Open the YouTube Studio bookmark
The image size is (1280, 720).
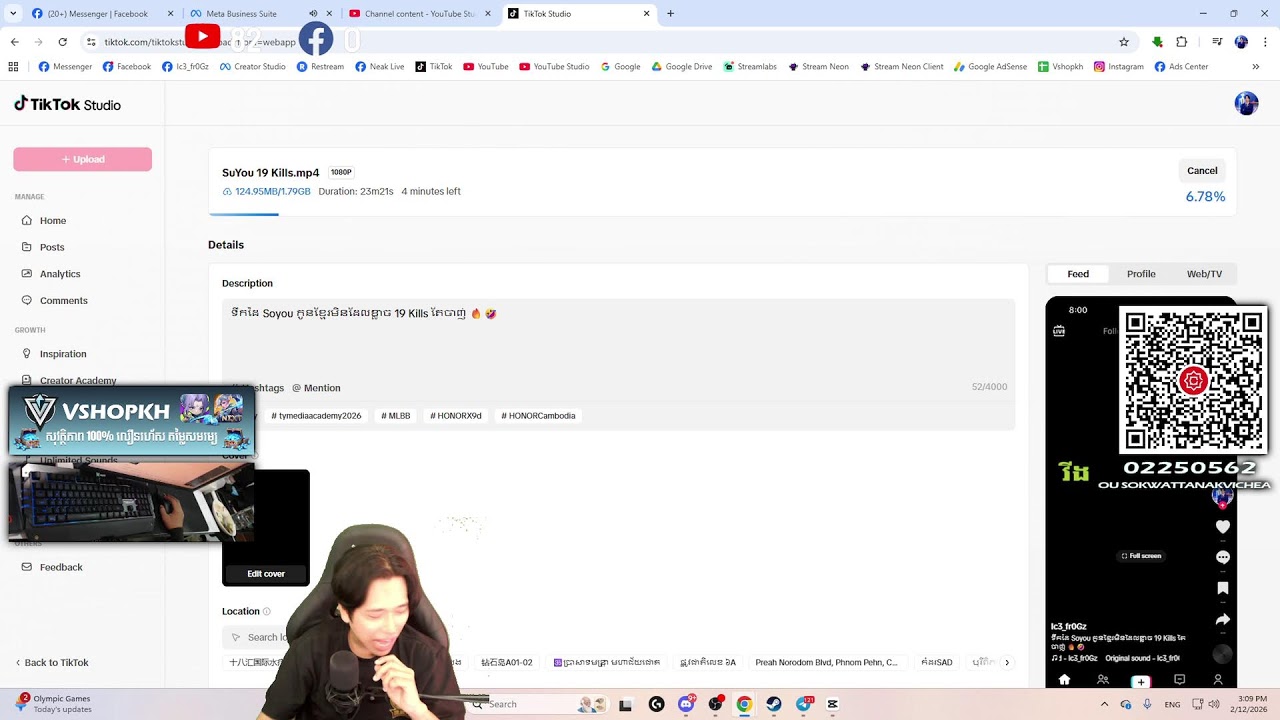[x=554, y=67]
